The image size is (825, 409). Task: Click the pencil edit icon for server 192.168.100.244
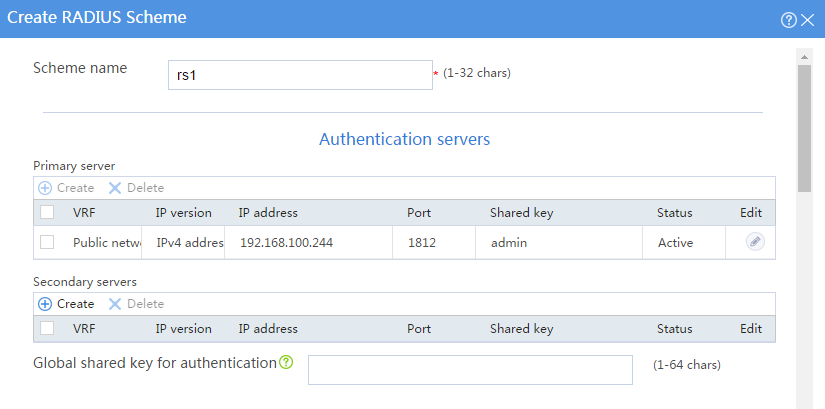click(755, 242)
